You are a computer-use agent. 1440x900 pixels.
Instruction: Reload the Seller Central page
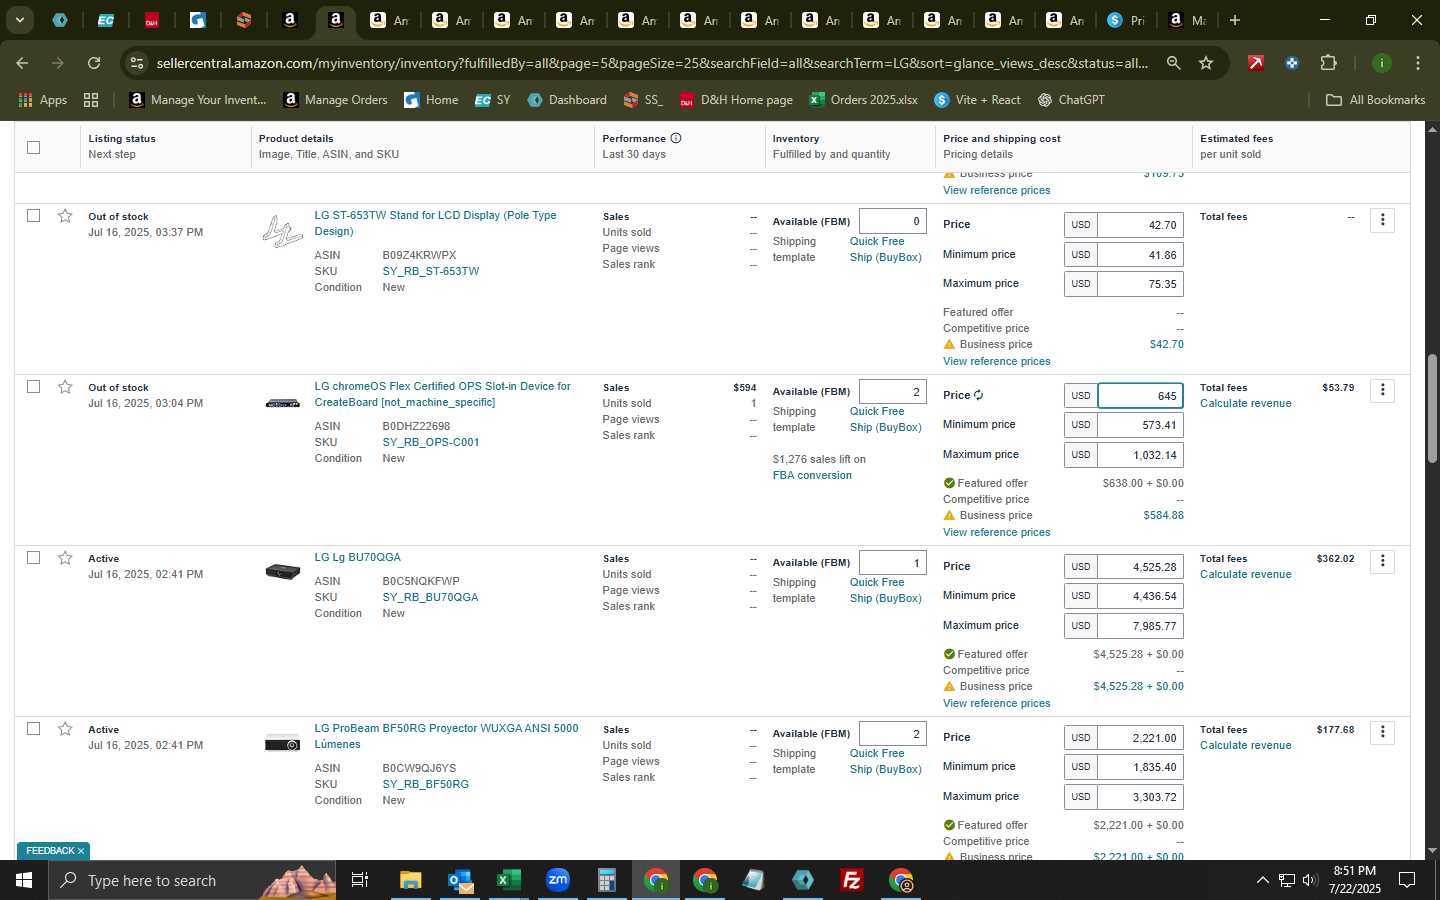coord(94,63)
